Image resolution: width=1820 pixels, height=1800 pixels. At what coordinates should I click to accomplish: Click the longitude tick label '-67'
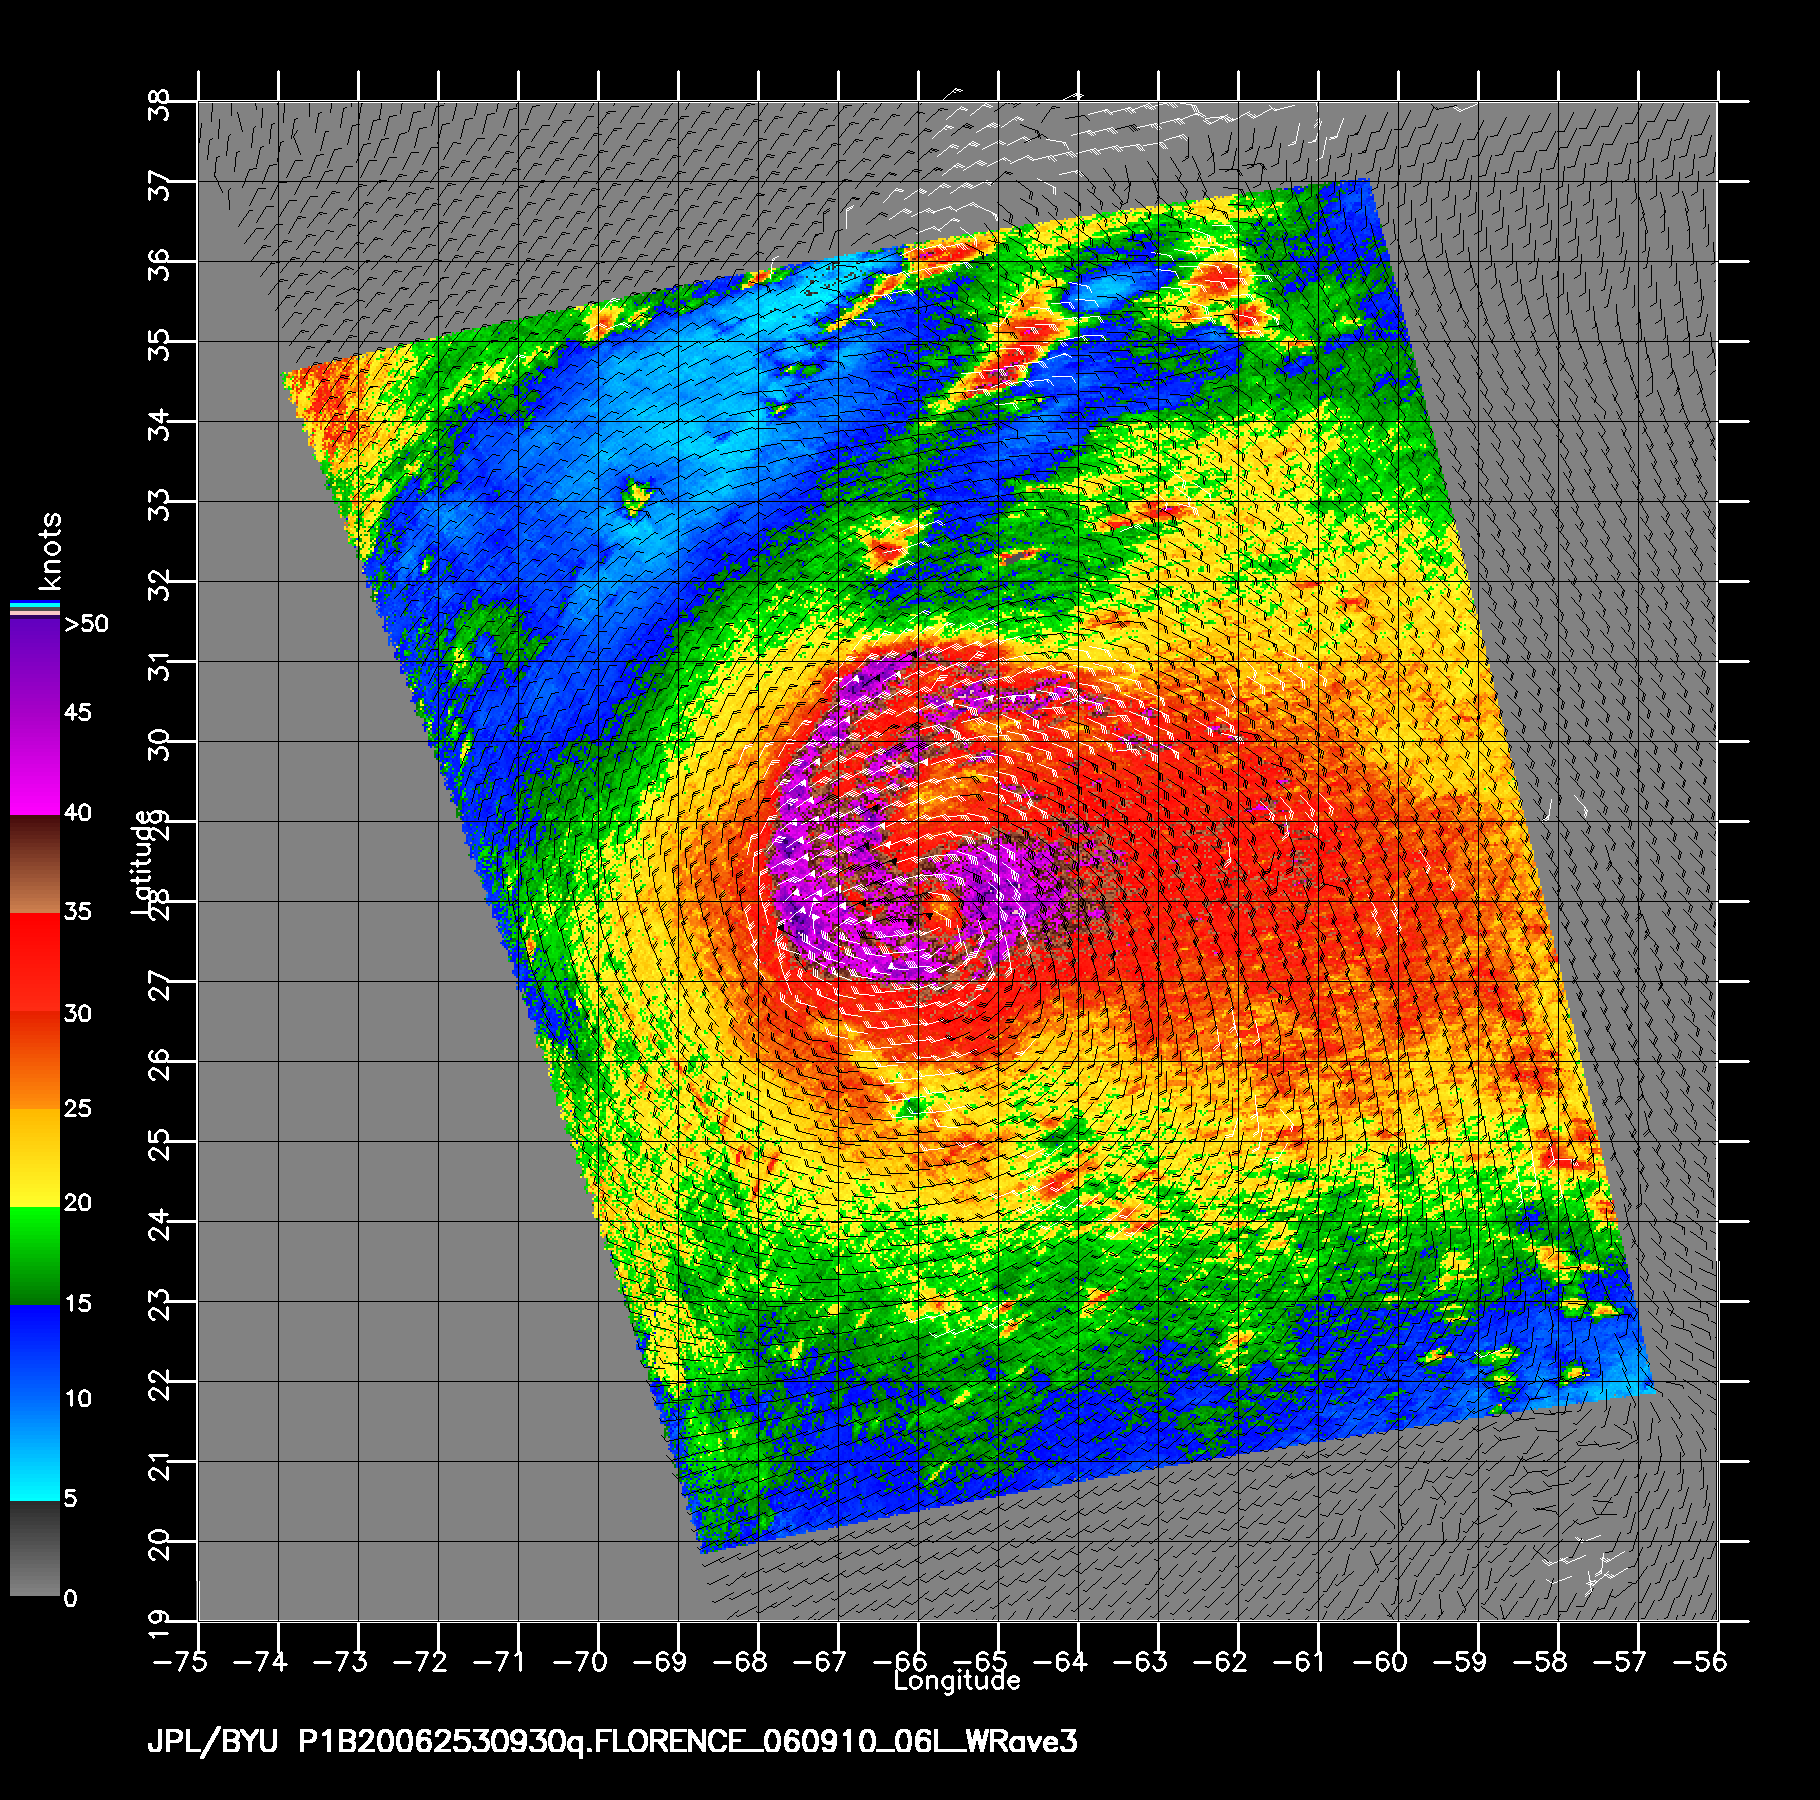click(820, 1661)
